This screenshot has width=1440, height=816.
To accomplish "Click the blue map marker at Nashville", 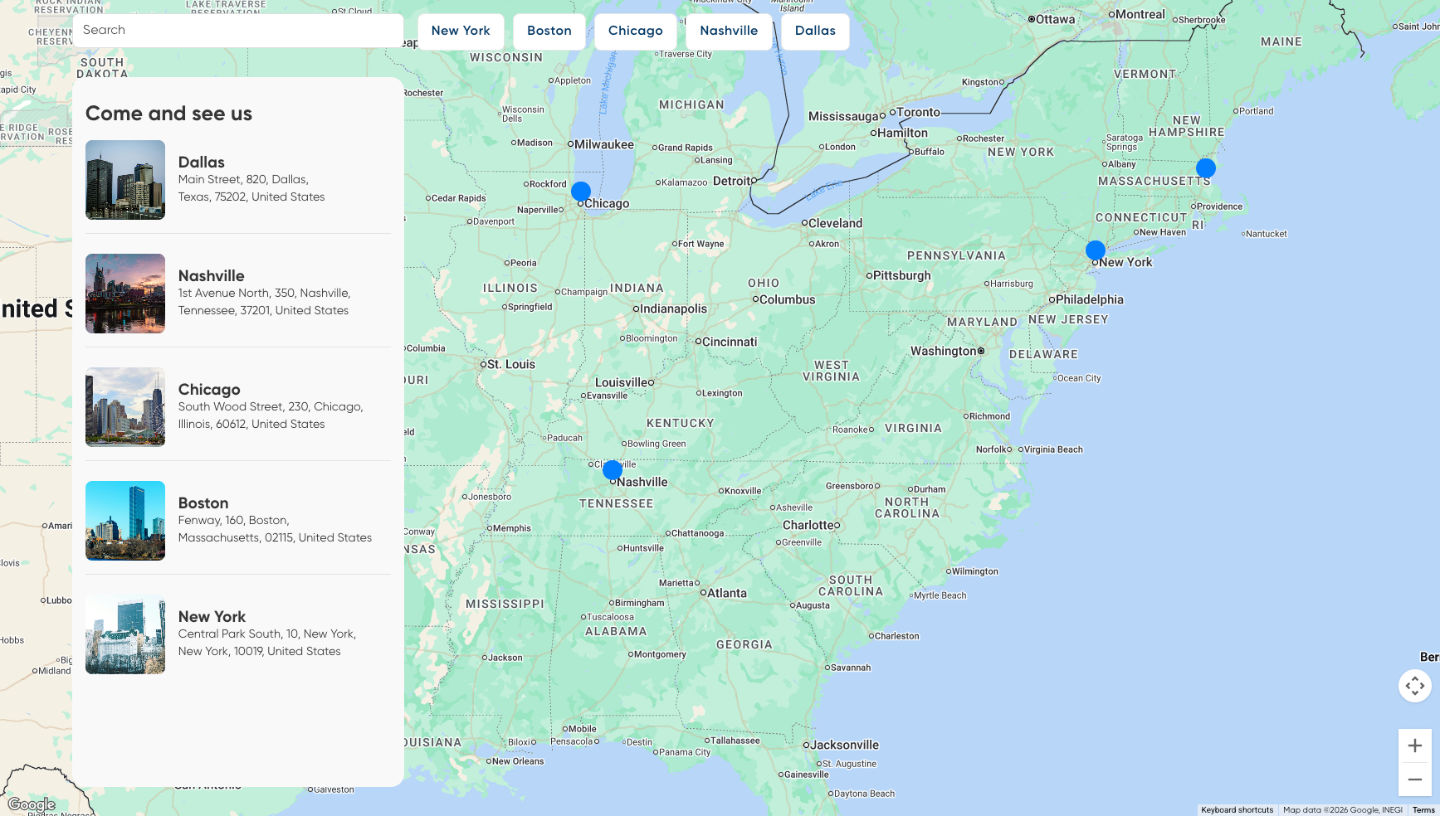I will (612, 470).
